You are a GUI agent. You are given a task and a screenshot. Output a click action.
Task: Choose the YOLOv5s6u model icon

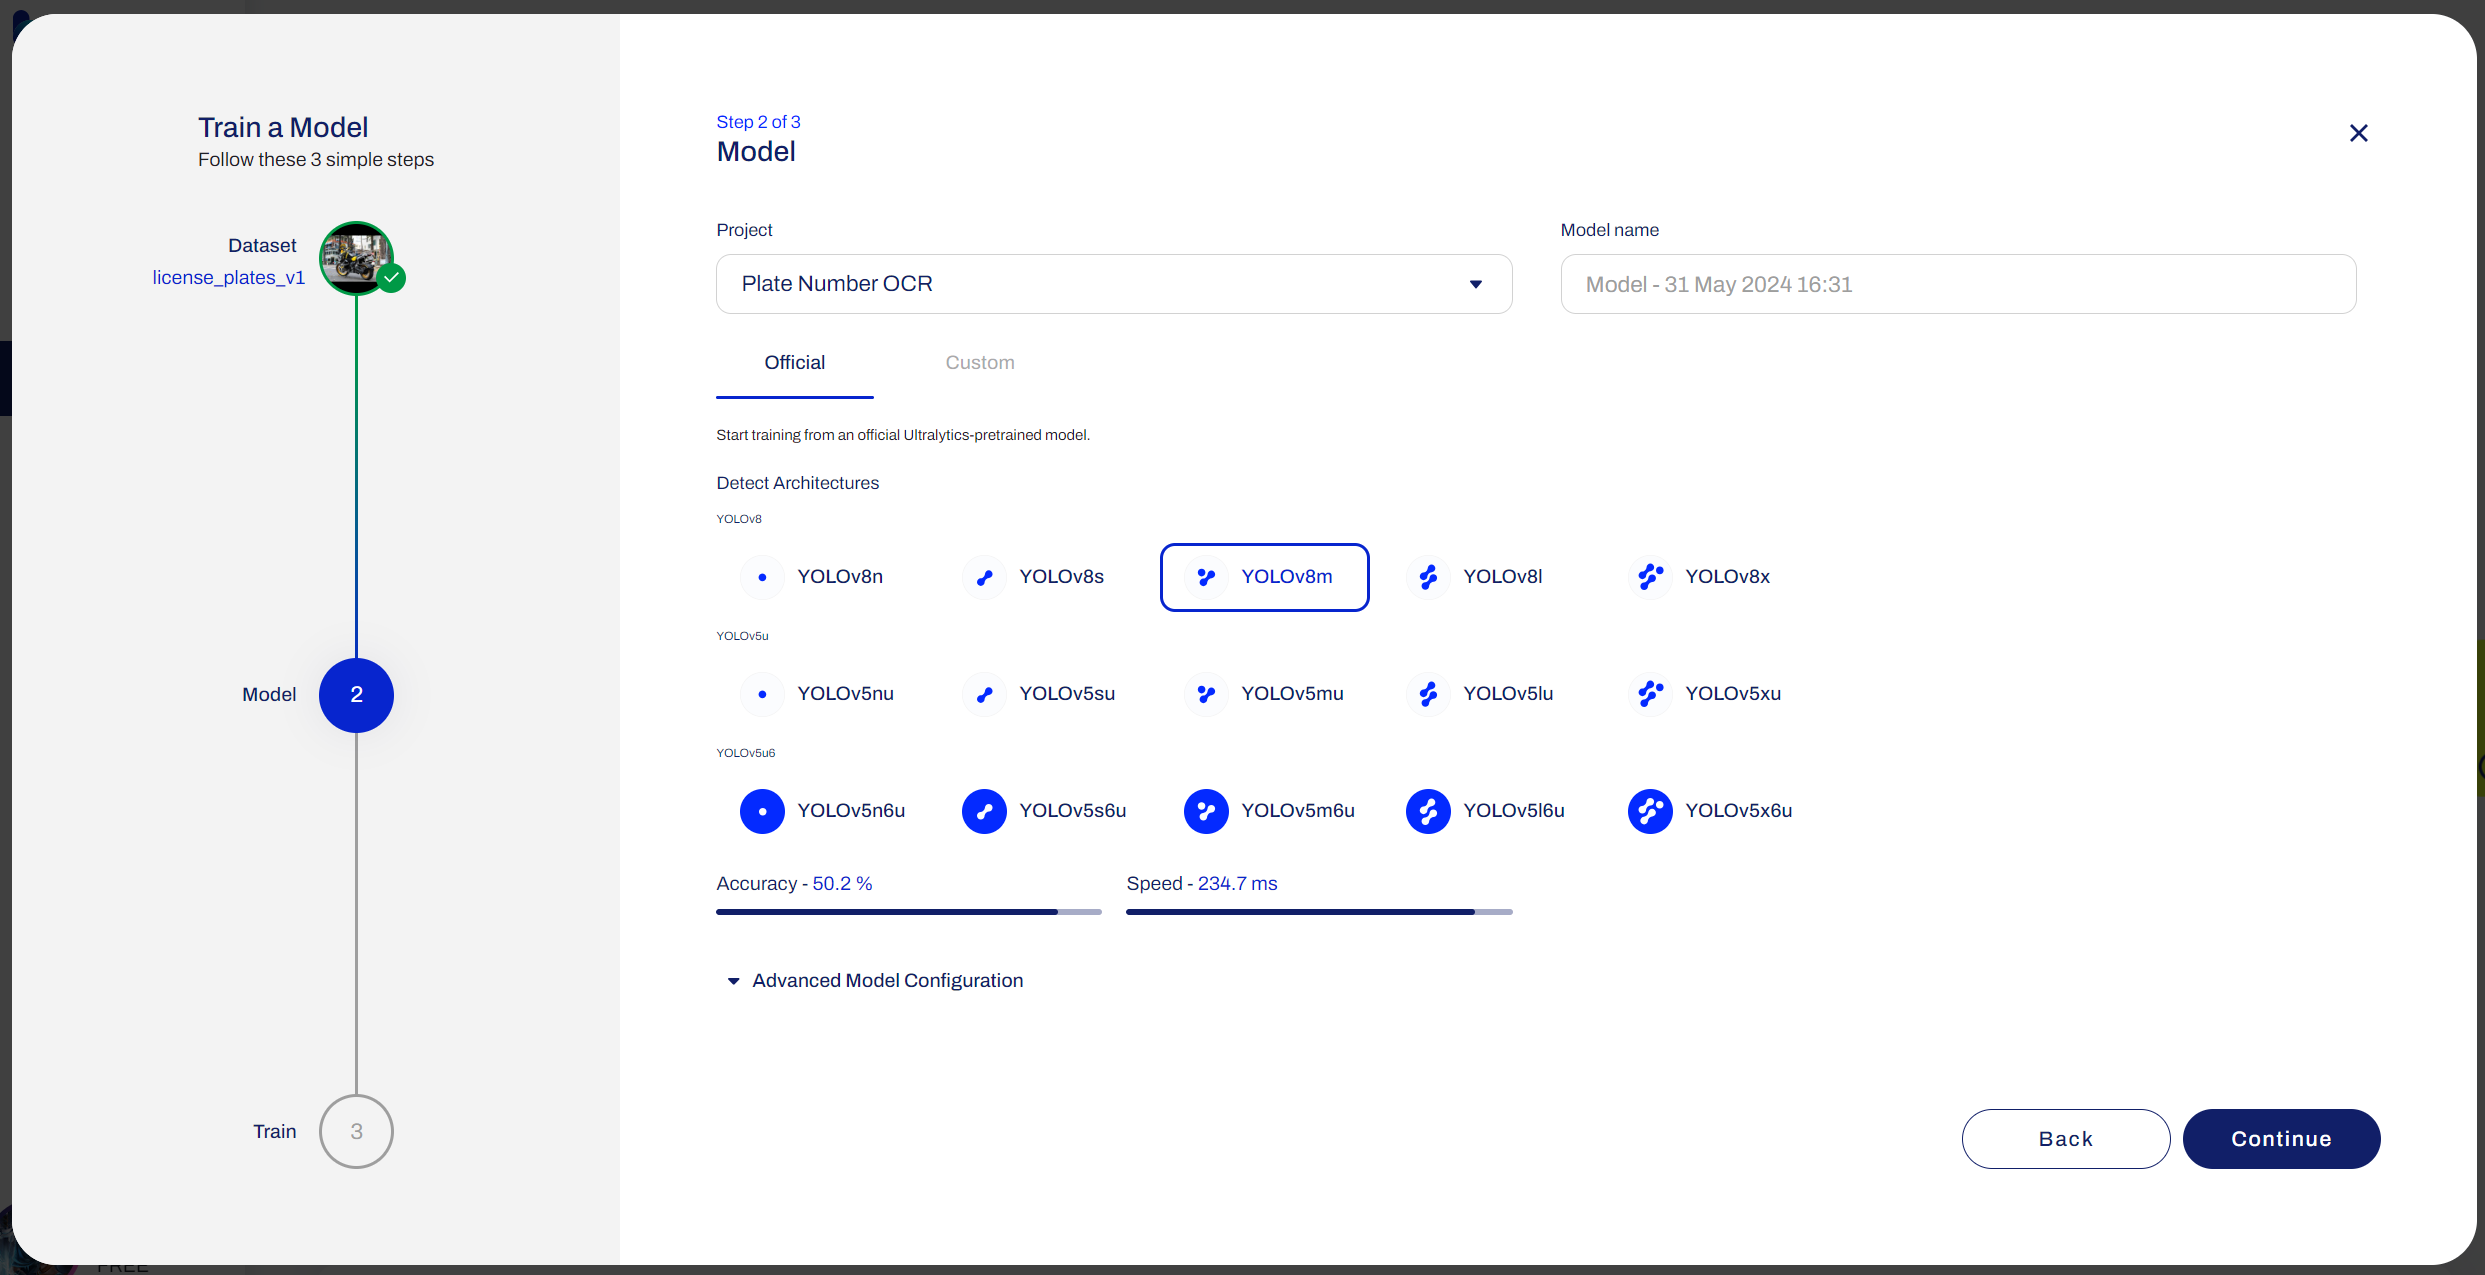[x=984, y=811]
